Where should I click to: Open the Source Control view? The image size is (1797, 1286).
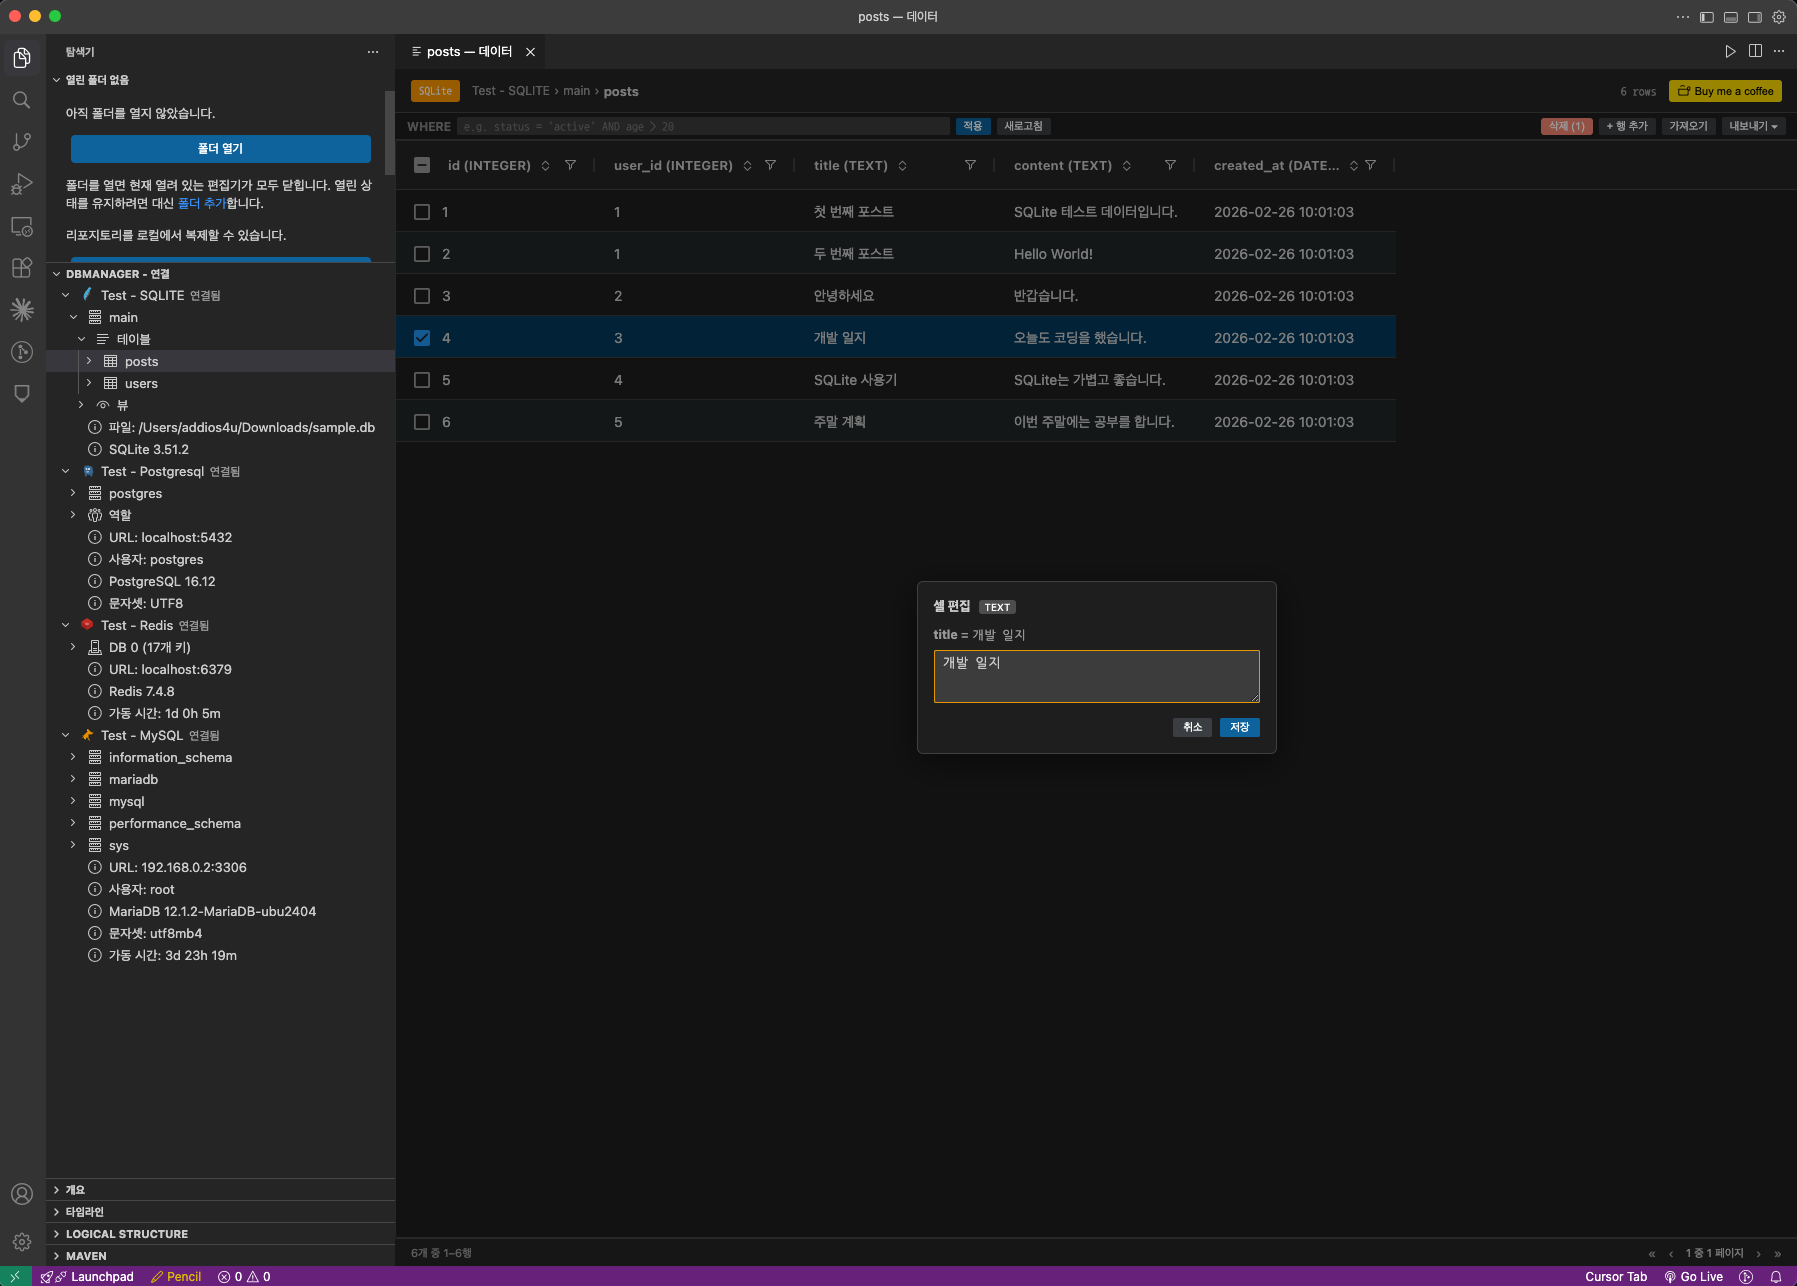pyautogui.click(x=22, y=141)
